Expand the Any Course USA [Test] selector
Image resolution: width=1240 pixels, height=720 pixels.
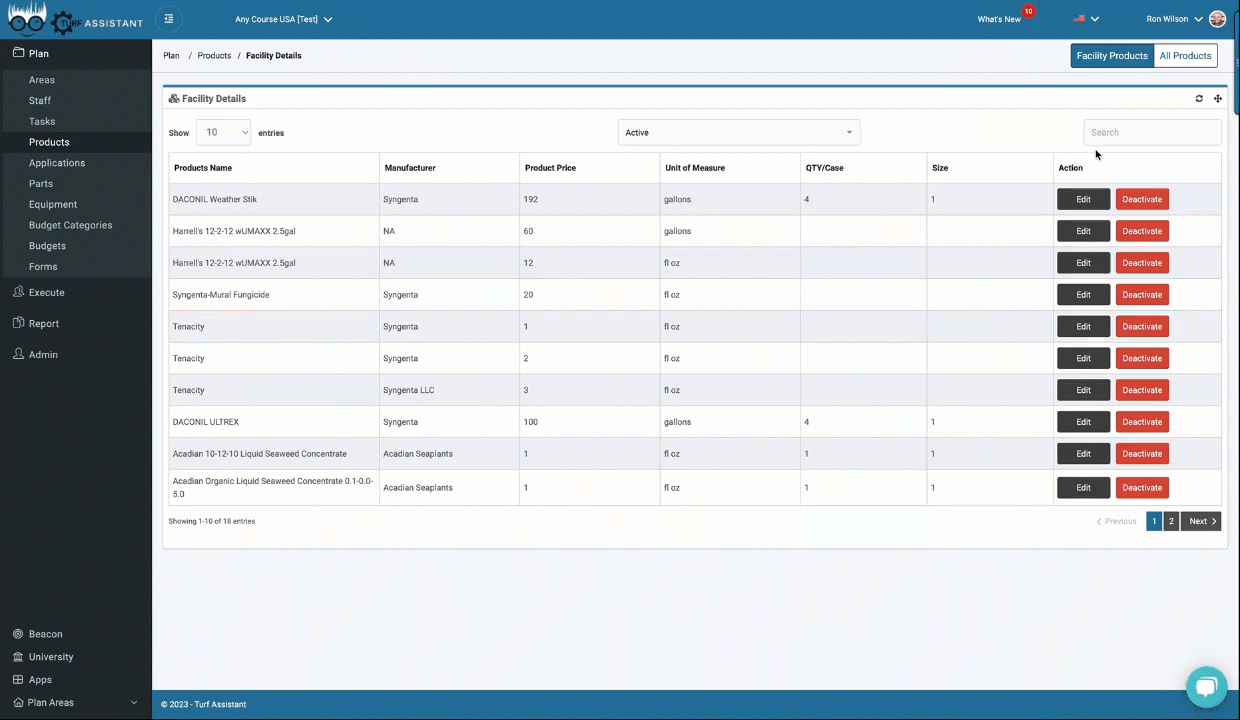(283, 19)
